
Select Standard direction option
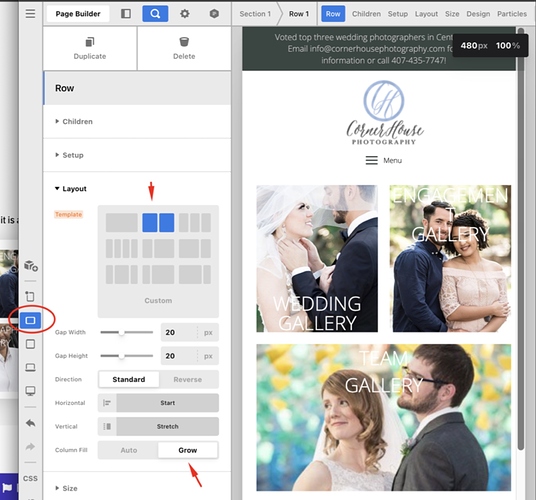tap(129, 379)
